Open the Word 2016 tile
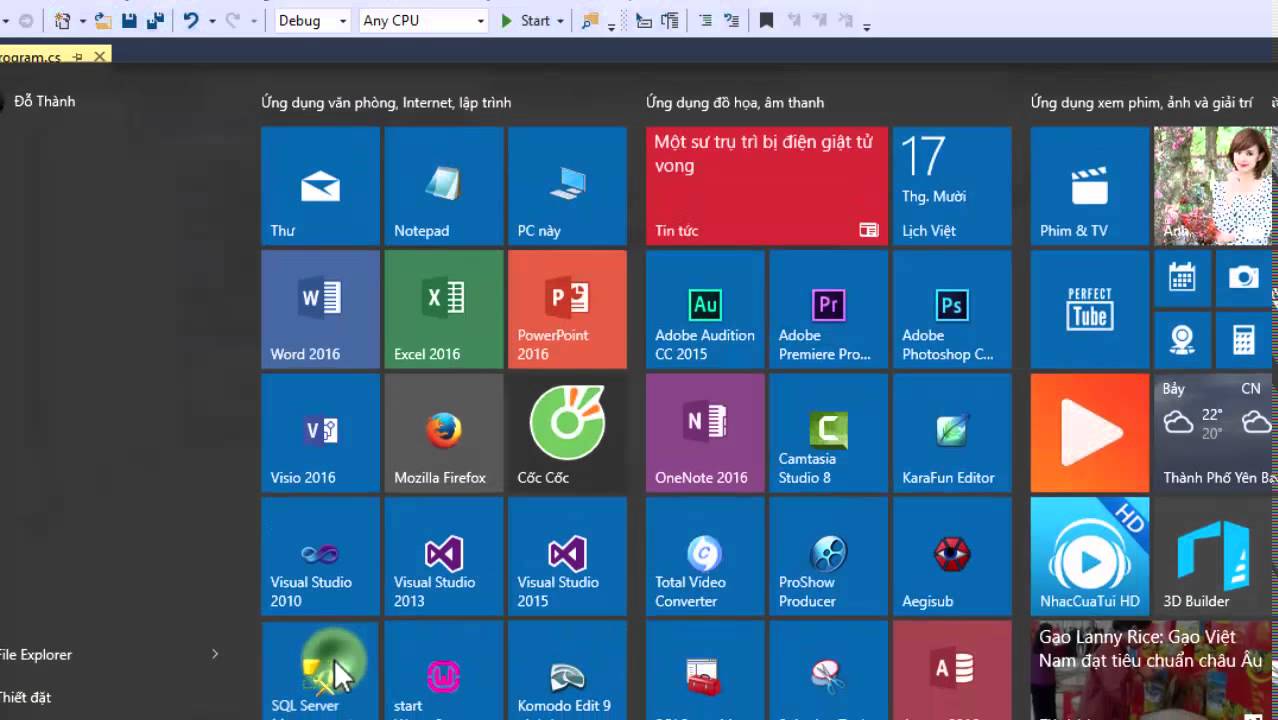The image size is (1278, 720). click(x=320, y=309)
